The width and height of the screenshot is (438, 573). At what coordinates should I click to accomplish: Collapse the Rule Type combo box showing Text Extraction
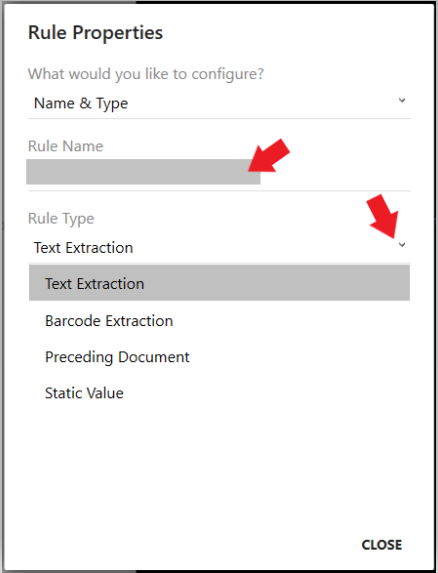pos(219,248)
